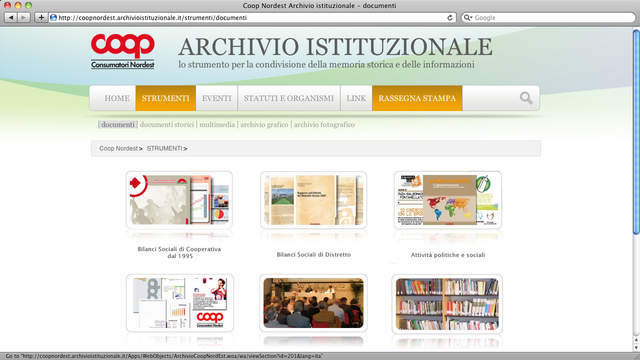Zoom the window with green button
Viewport: 640px width, 360px height.
click(x=28, y=5)
